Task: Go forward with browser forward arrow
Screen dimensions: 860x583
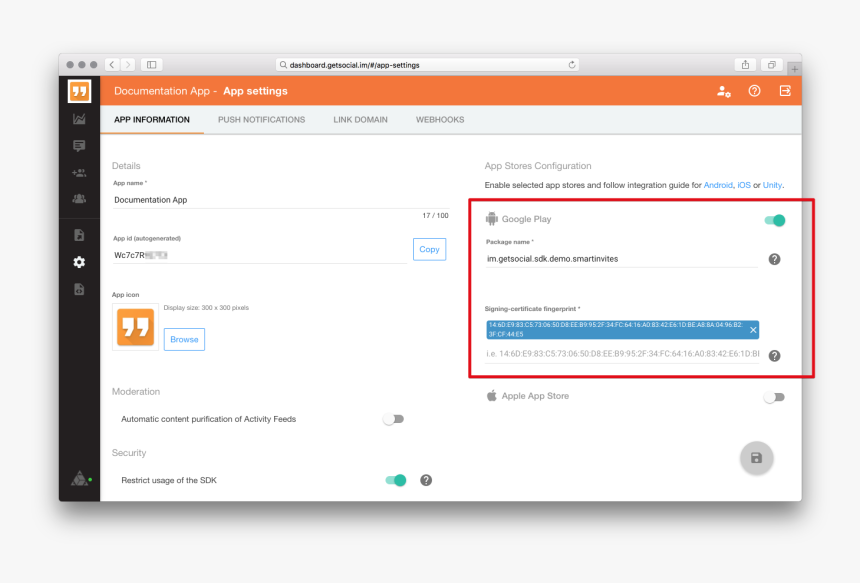Action: coord(128,65)
